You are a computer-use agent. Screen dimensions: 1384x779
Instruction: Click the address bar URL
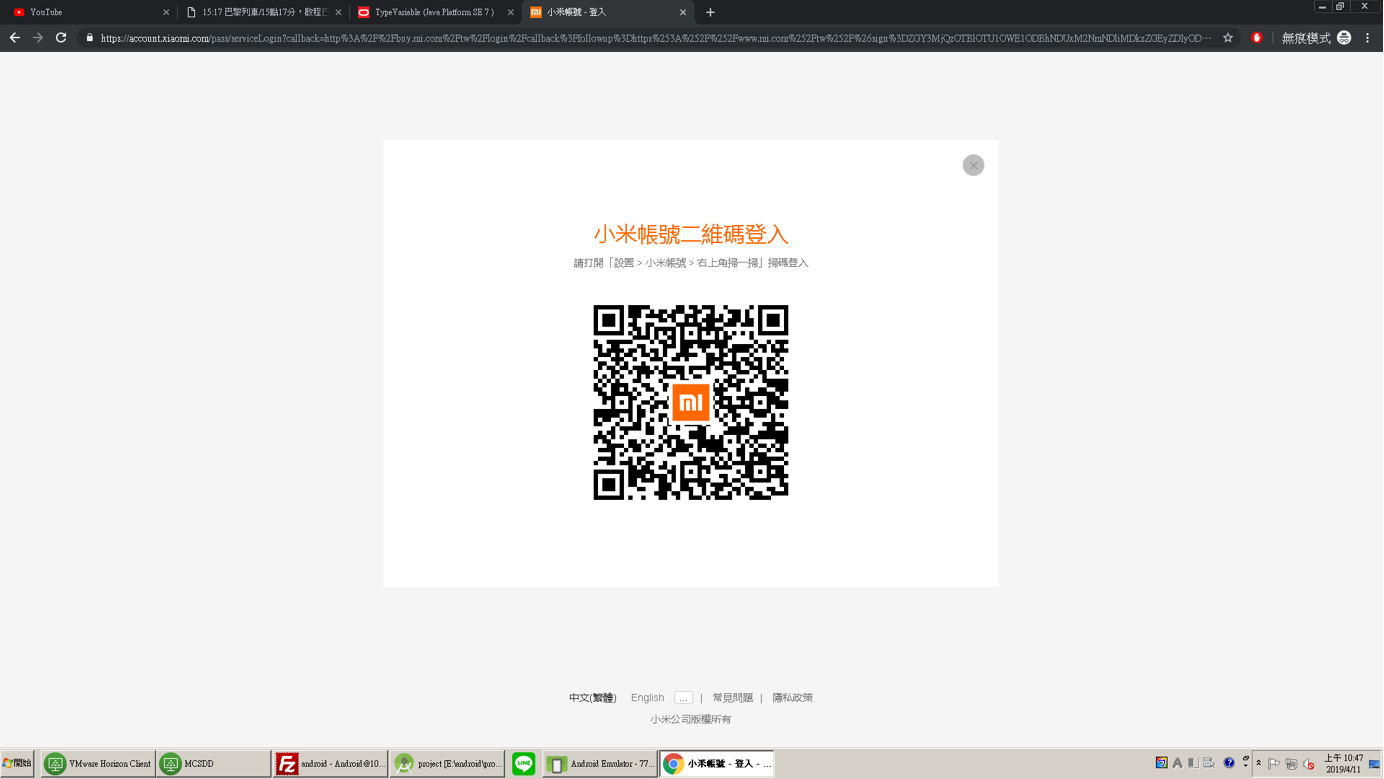click(x=655, y=38)
